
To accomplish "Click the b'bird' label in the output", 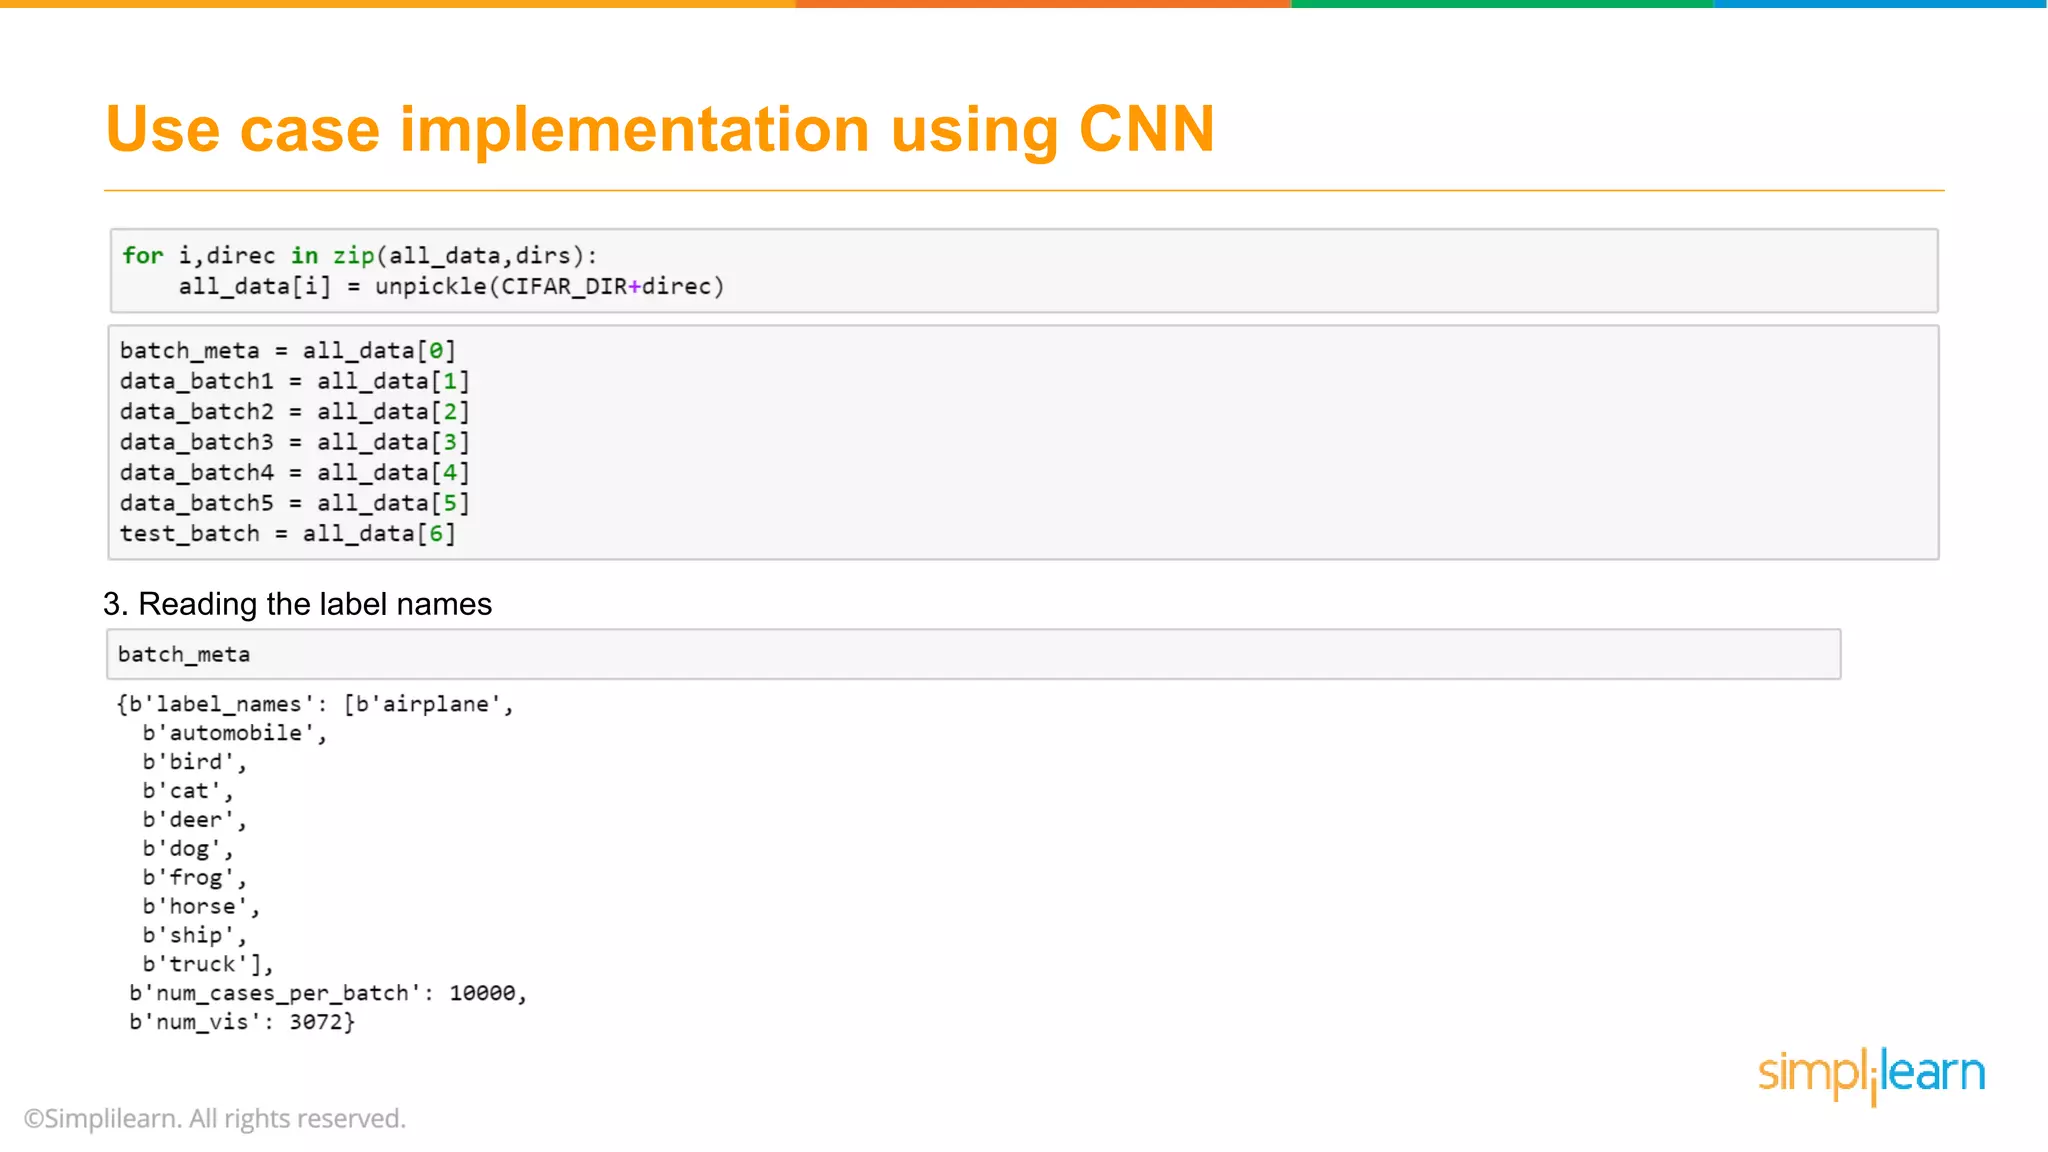I will (x=188, y=763).
